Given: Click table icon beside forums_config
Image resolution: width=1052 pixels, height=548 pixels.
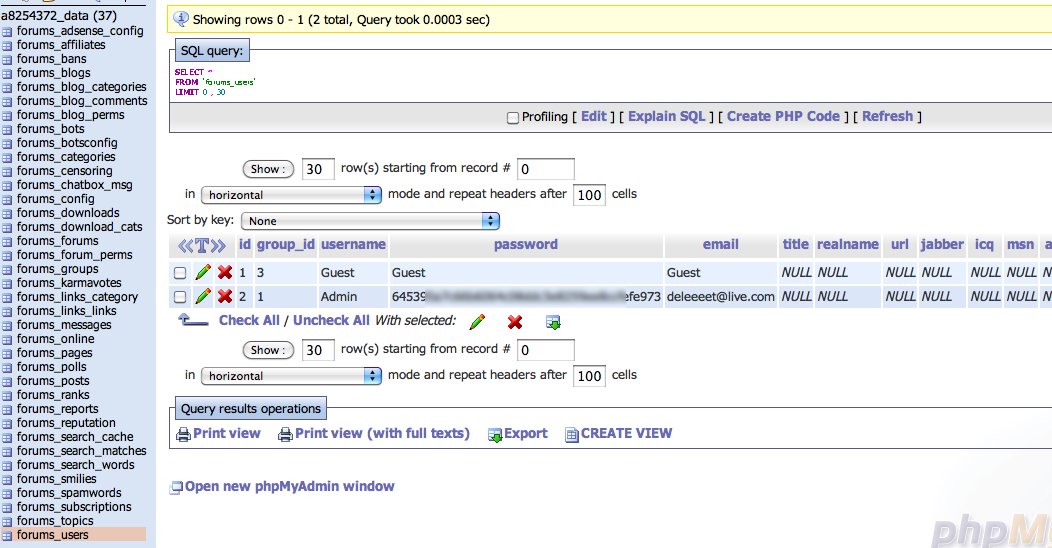Looking at the screenshot, I should 7,201.
